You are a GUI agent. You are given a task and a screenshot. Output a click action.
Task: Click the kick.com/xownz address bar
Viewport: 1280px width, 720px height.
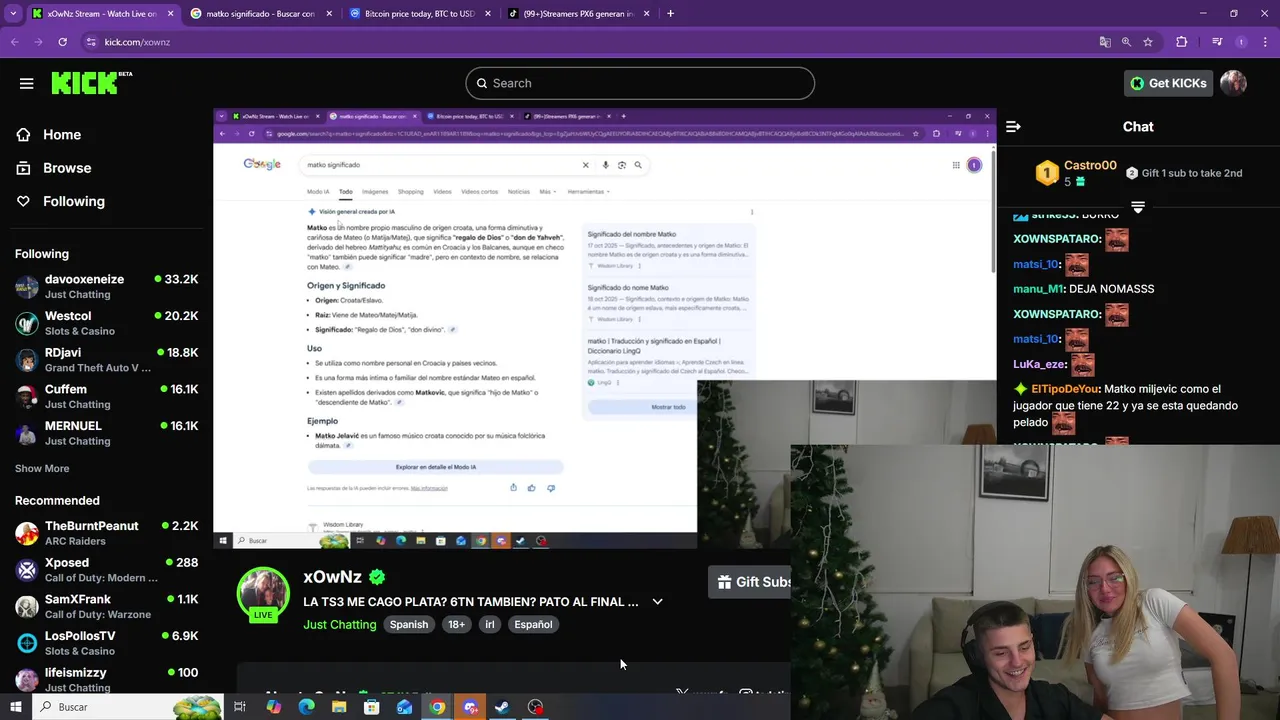(x=590, y=42)
